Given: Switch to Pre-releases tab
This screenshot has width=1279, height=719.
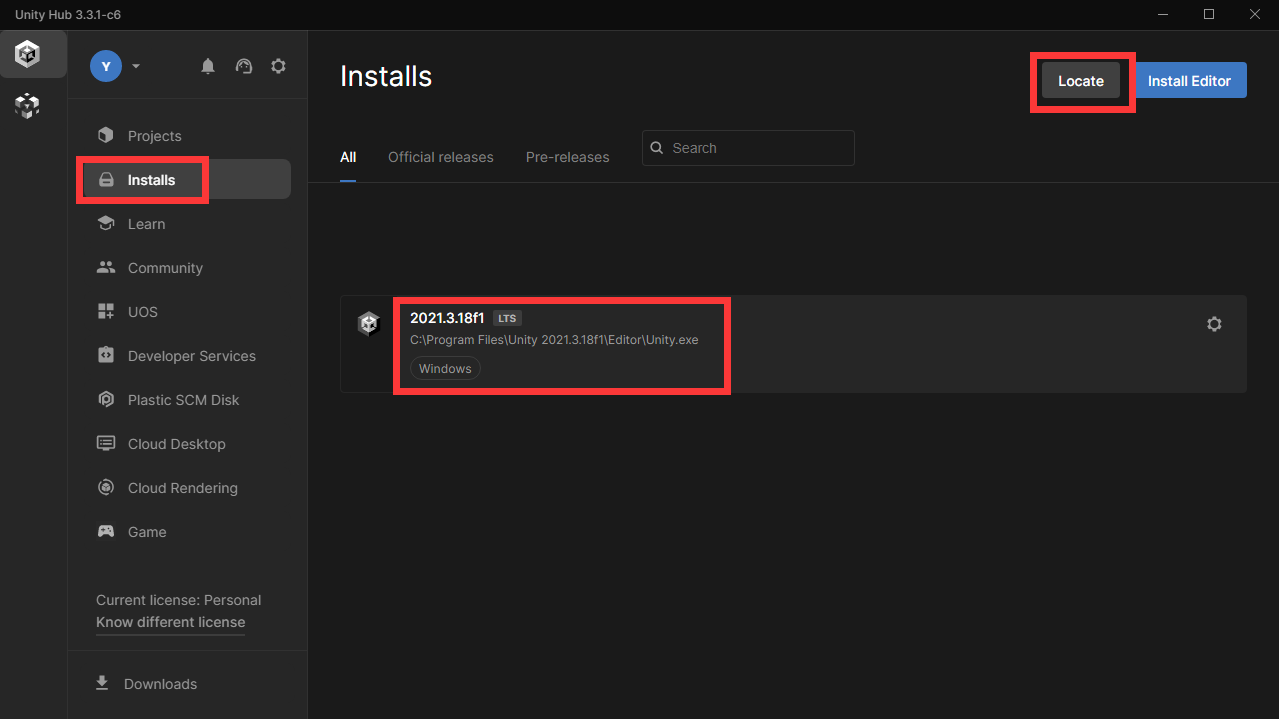Looking at the screenshot, I should point(568,157).
